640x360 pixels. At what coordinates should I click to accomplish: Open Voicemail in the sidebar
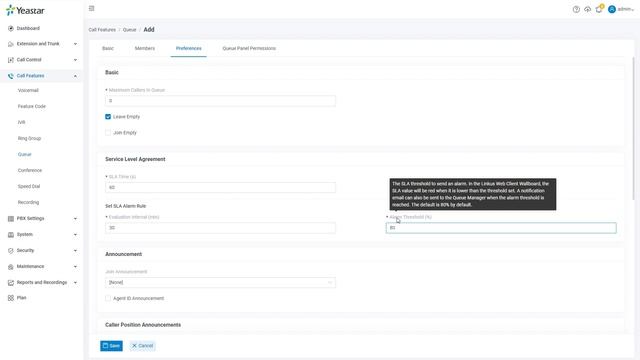click(x=28, y=90)
